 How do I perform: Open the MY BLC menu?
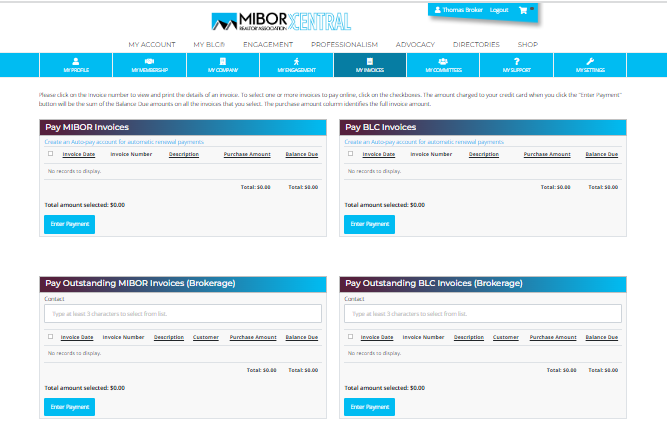pyautogui.click(x=209, y=44)
